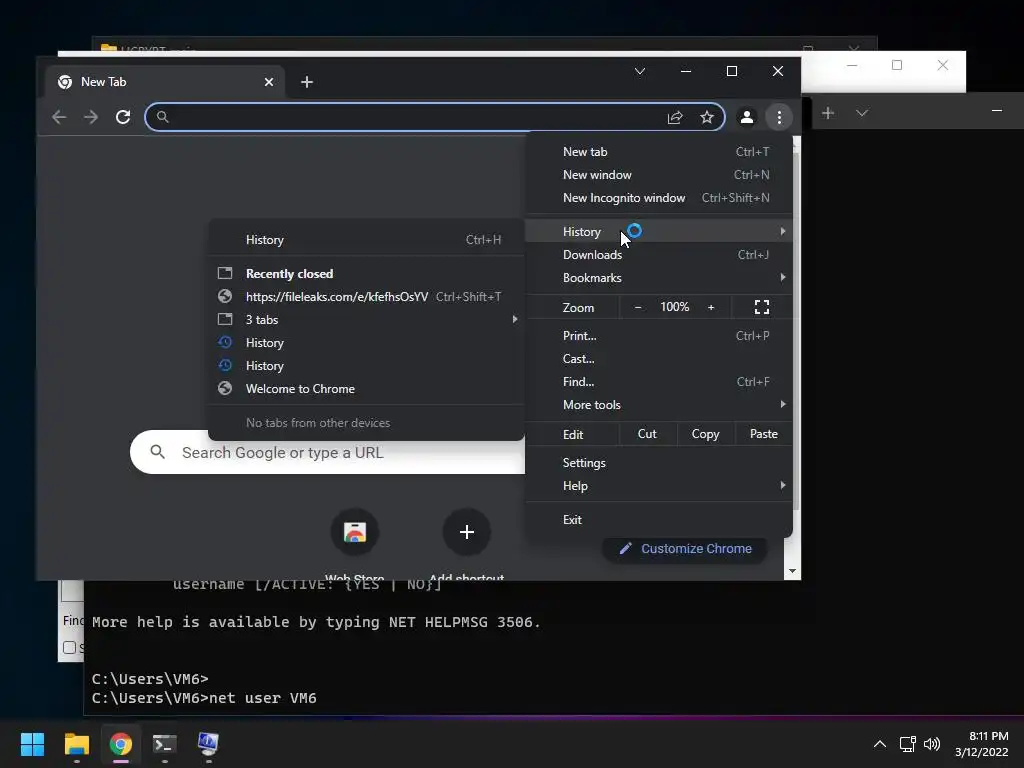Open the Chrome profile avatar icon
This screenshot has height=768, width=1024.
click(x=746, y=117)
